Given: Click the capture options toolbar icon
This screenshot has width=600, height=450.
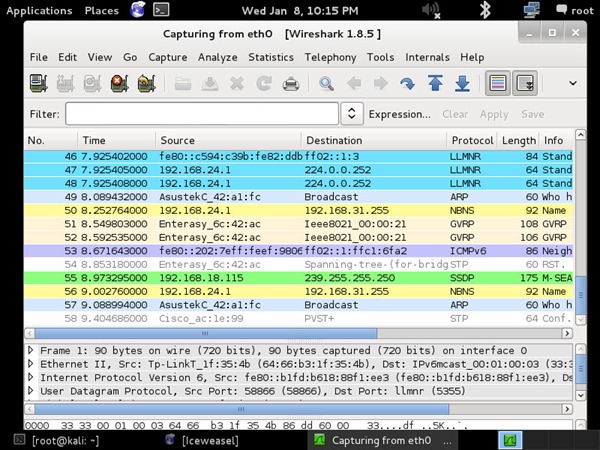Looking at the screenshot, I should click(x=65, y=83).
